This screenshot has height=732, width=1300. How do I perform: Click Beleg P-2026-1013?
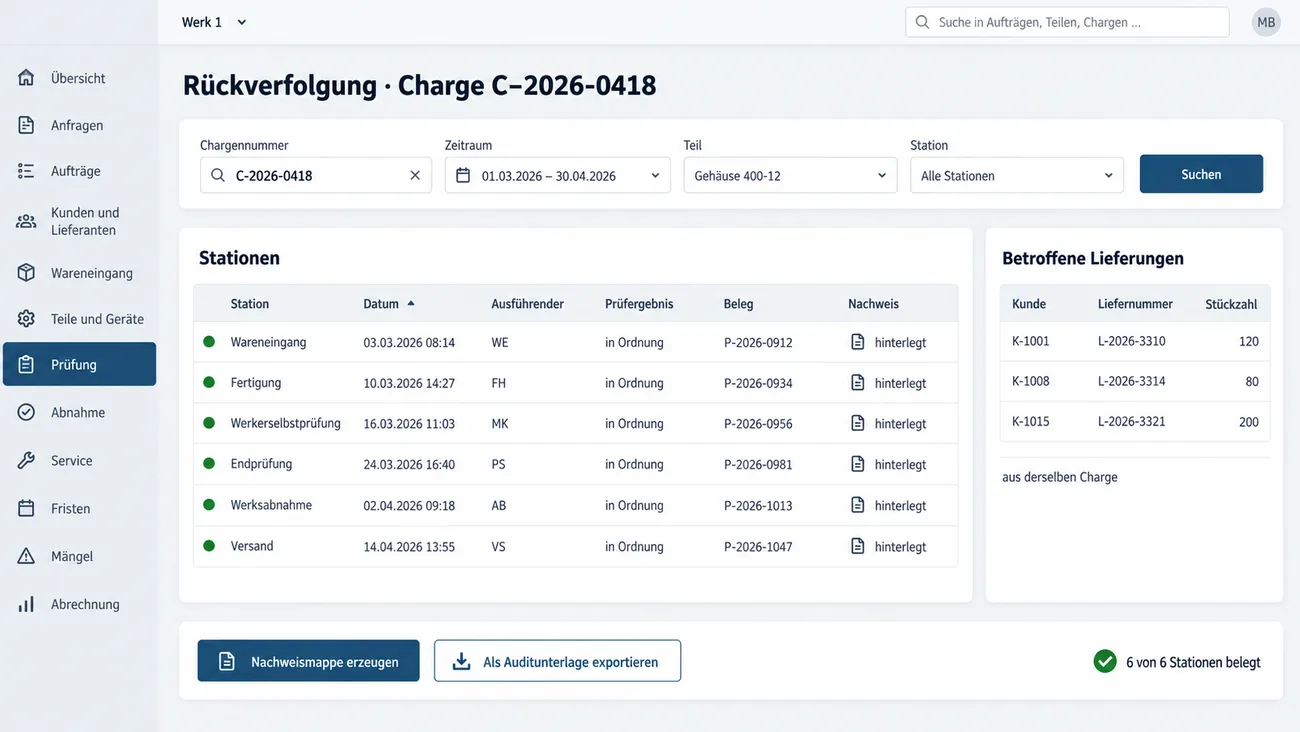click(758, 505)
